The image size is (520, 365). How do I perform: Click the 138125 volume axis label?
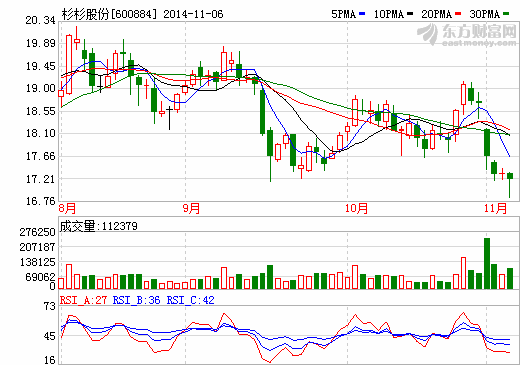(x=37, y=262)
